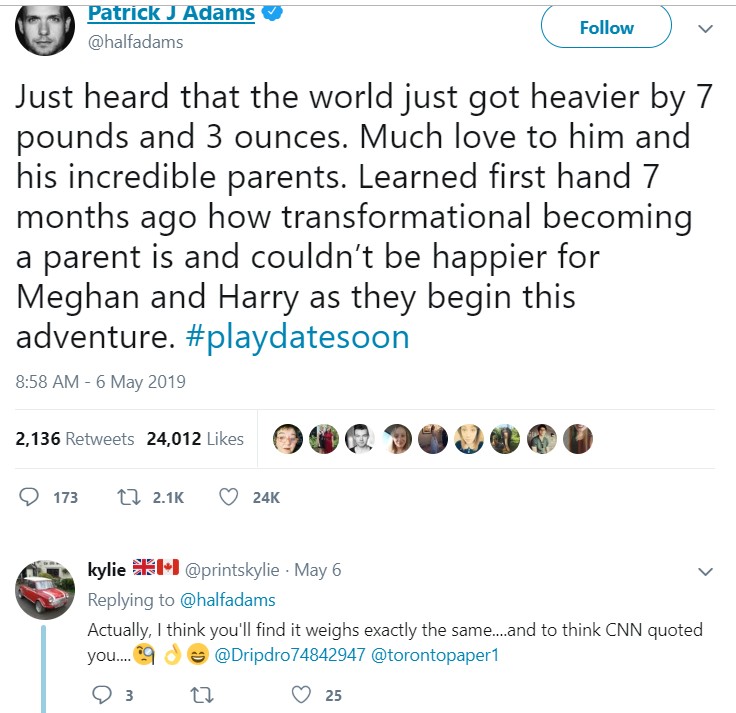The height and width of the screenshot is (713, 736).
Task: Open the 8:58 AM - 6 May 2019 timestamp
Action: pos(100,382)
